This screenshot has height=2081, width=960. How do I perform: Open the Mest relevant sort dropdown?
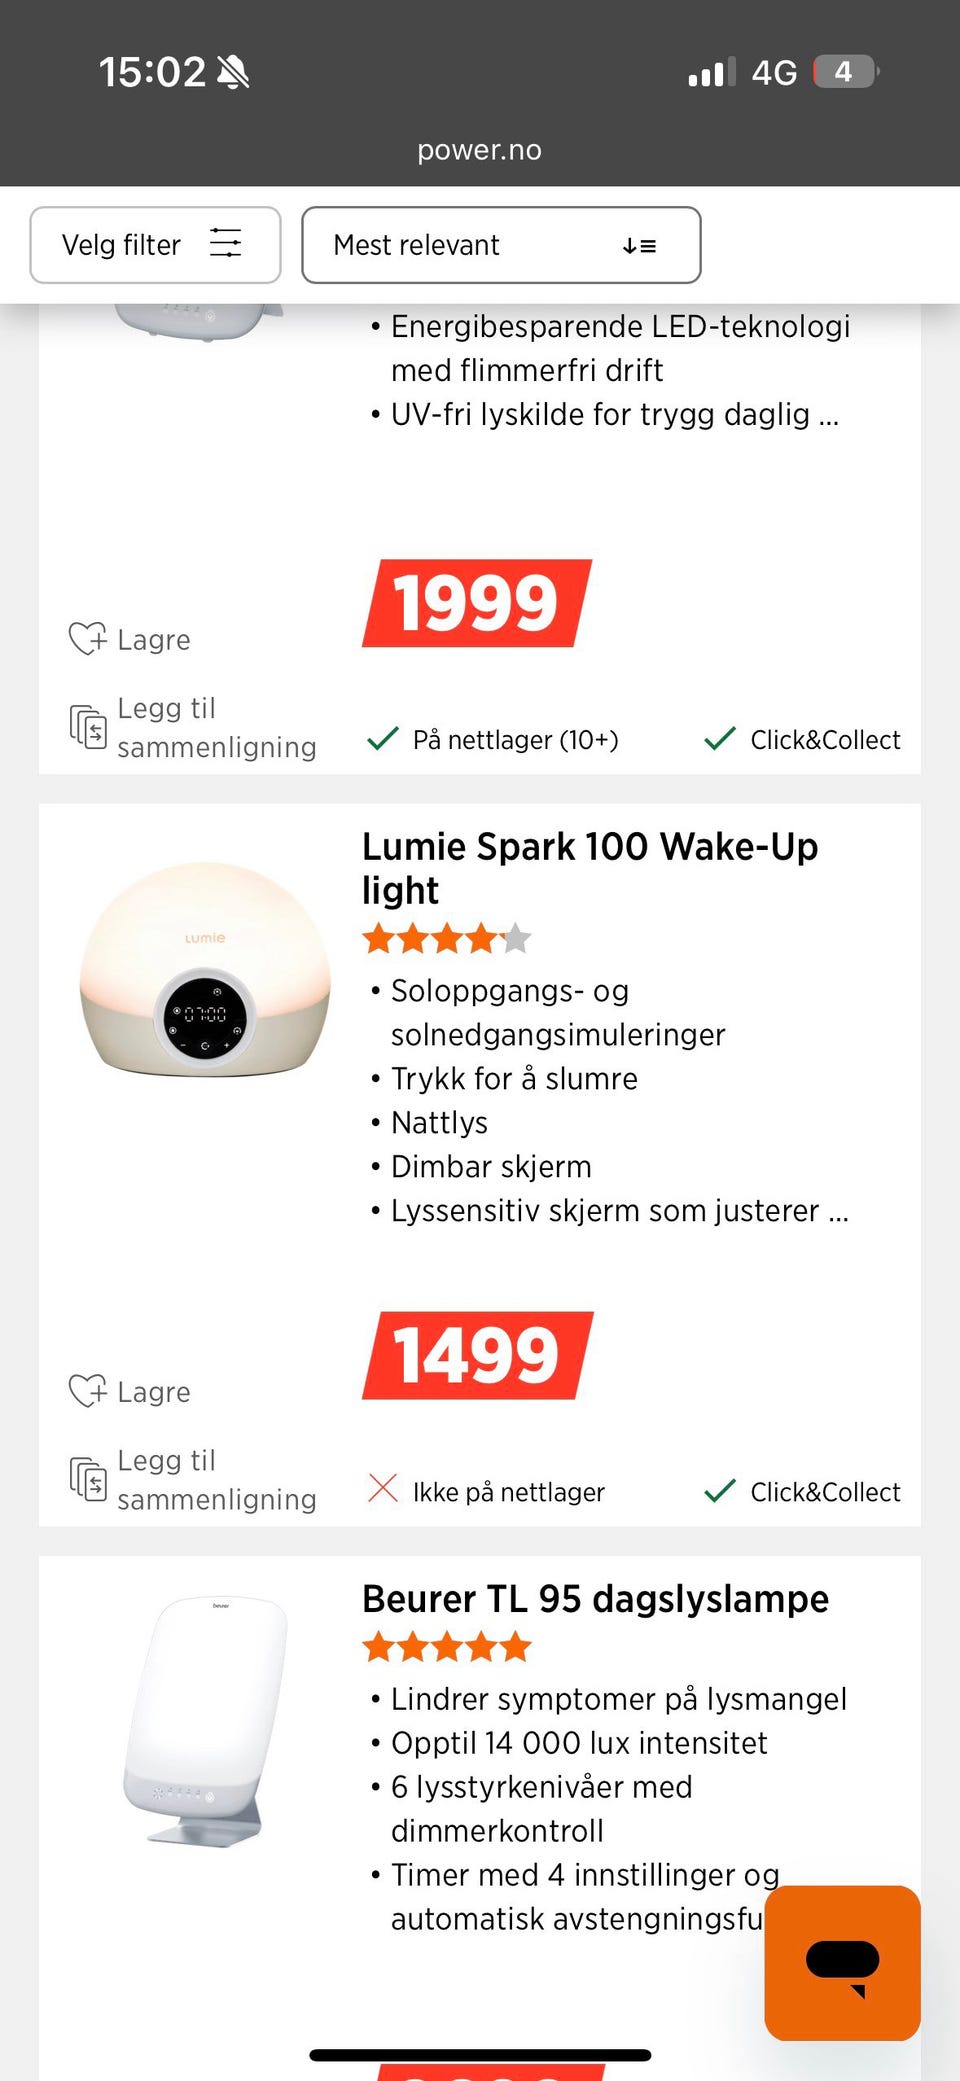pos(500,245)
